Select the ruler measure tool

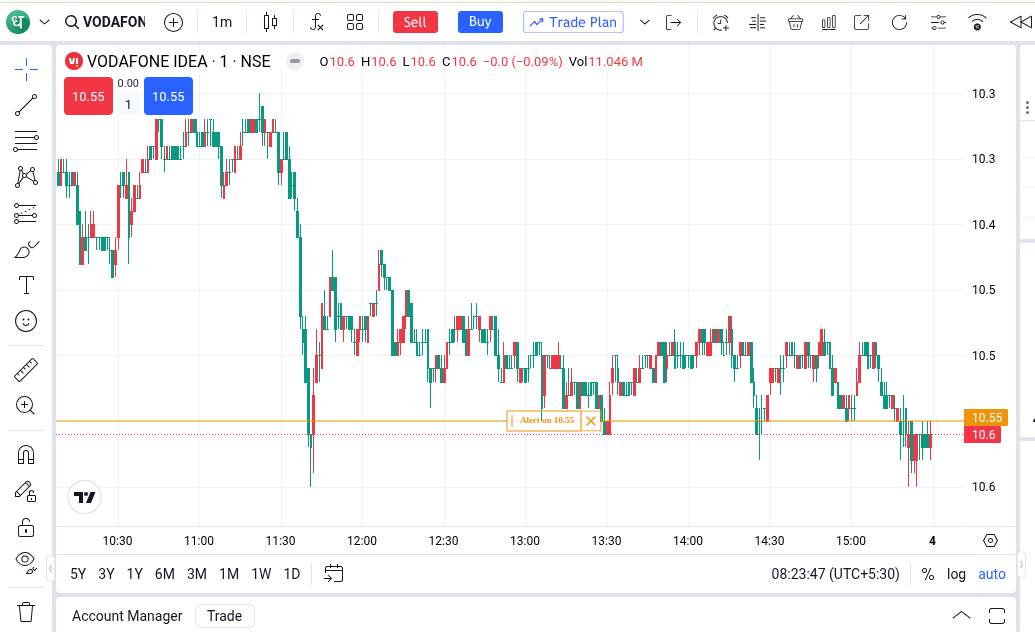pyautogui.click(x=26, y=370)
